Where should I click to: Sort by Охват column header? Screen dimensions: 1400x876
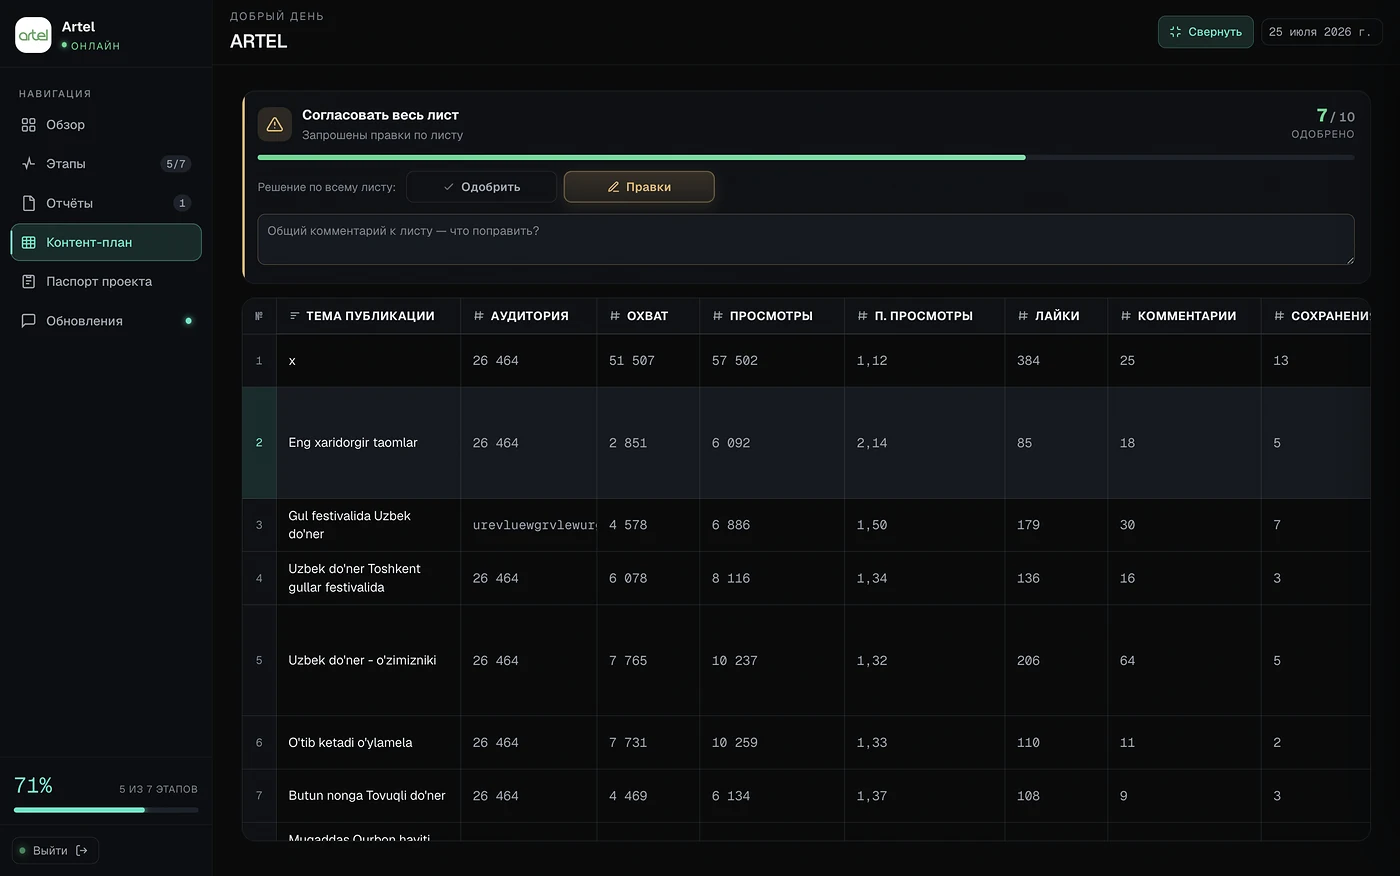[638, 316]
